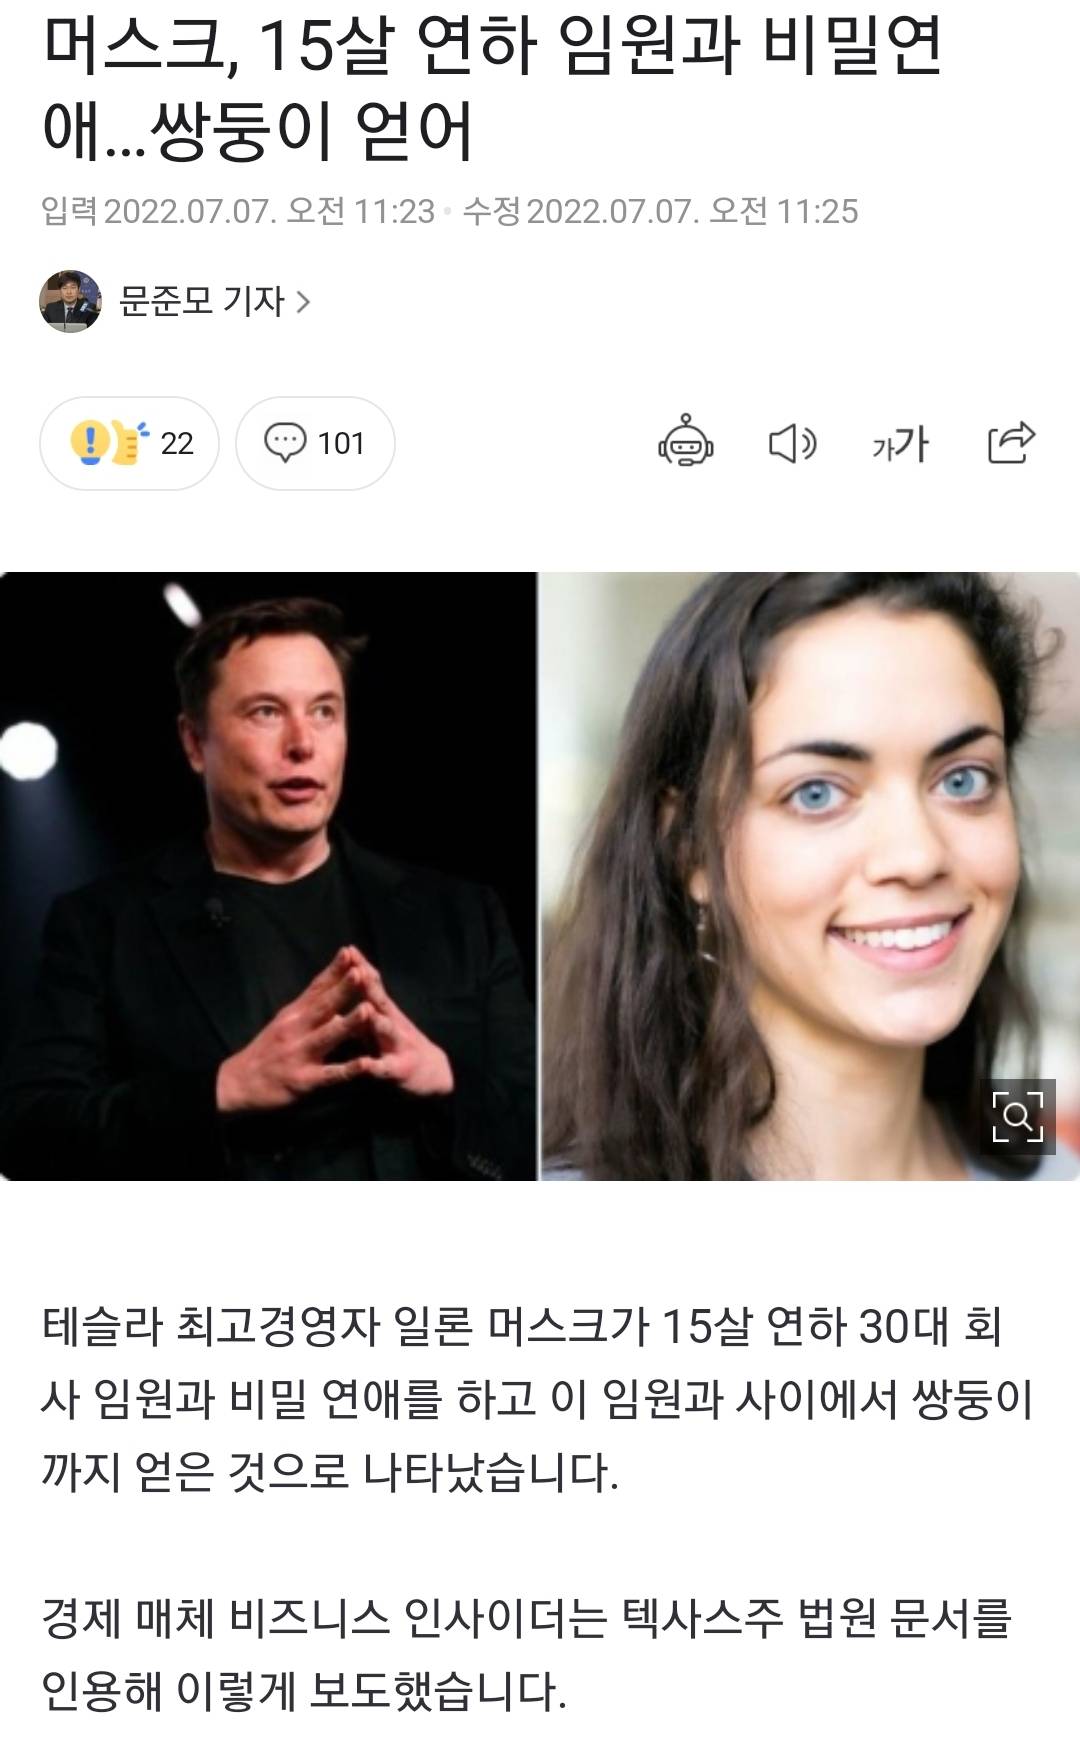
Task: Click the photo of smiling woman
Action: 811,876
